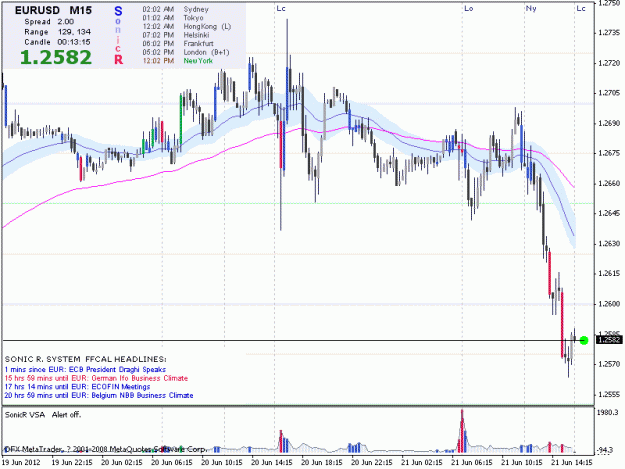This screenshot has height=469, width=625.
Task: Select the 05:02 PM London (B+1) row
Action: tap(186, 52)
